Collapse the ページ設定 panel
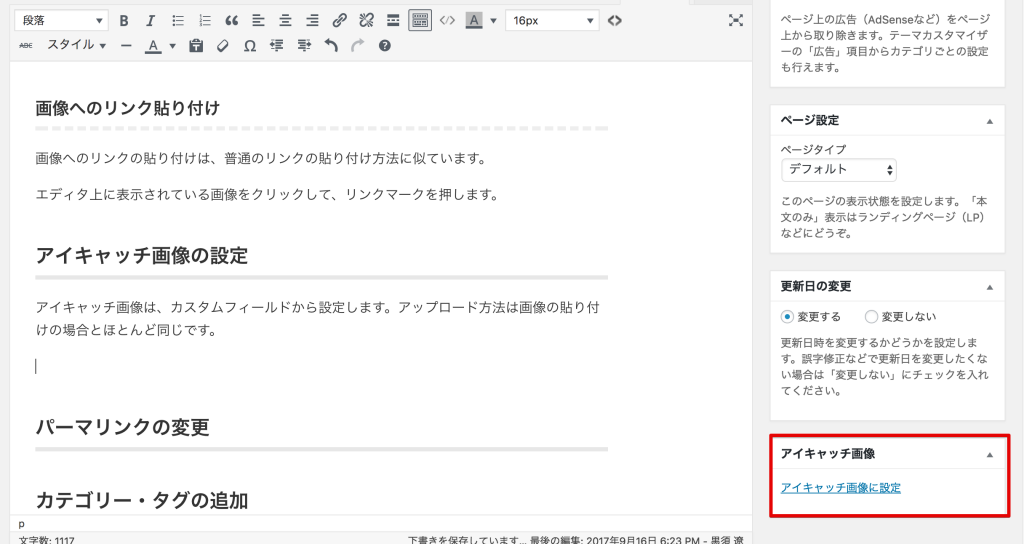The width and height of the screenshot is (1024, 544). 989,121
